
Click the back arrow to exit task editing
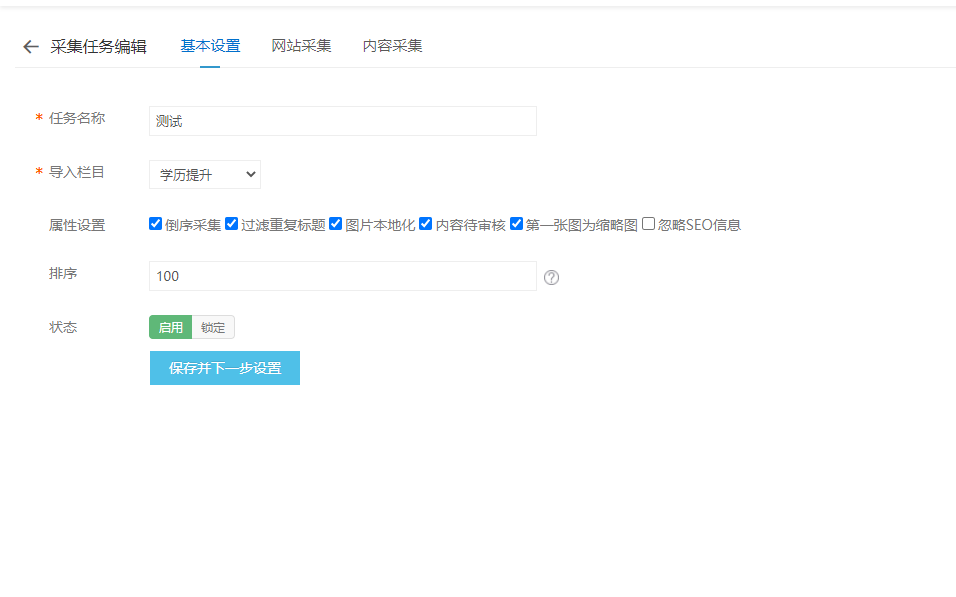29,46
